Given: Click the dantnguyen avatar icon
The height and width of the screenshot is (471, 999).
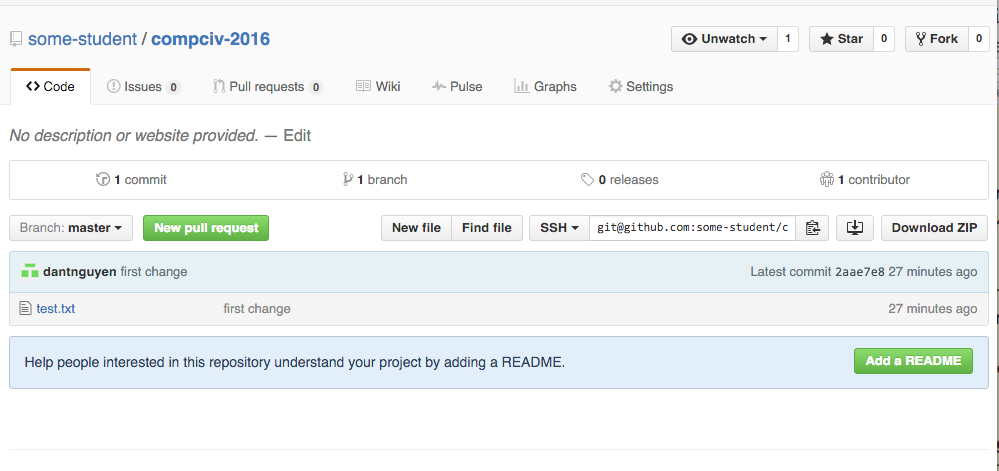Looking at the screenshot, I should [x=30, y=271].
